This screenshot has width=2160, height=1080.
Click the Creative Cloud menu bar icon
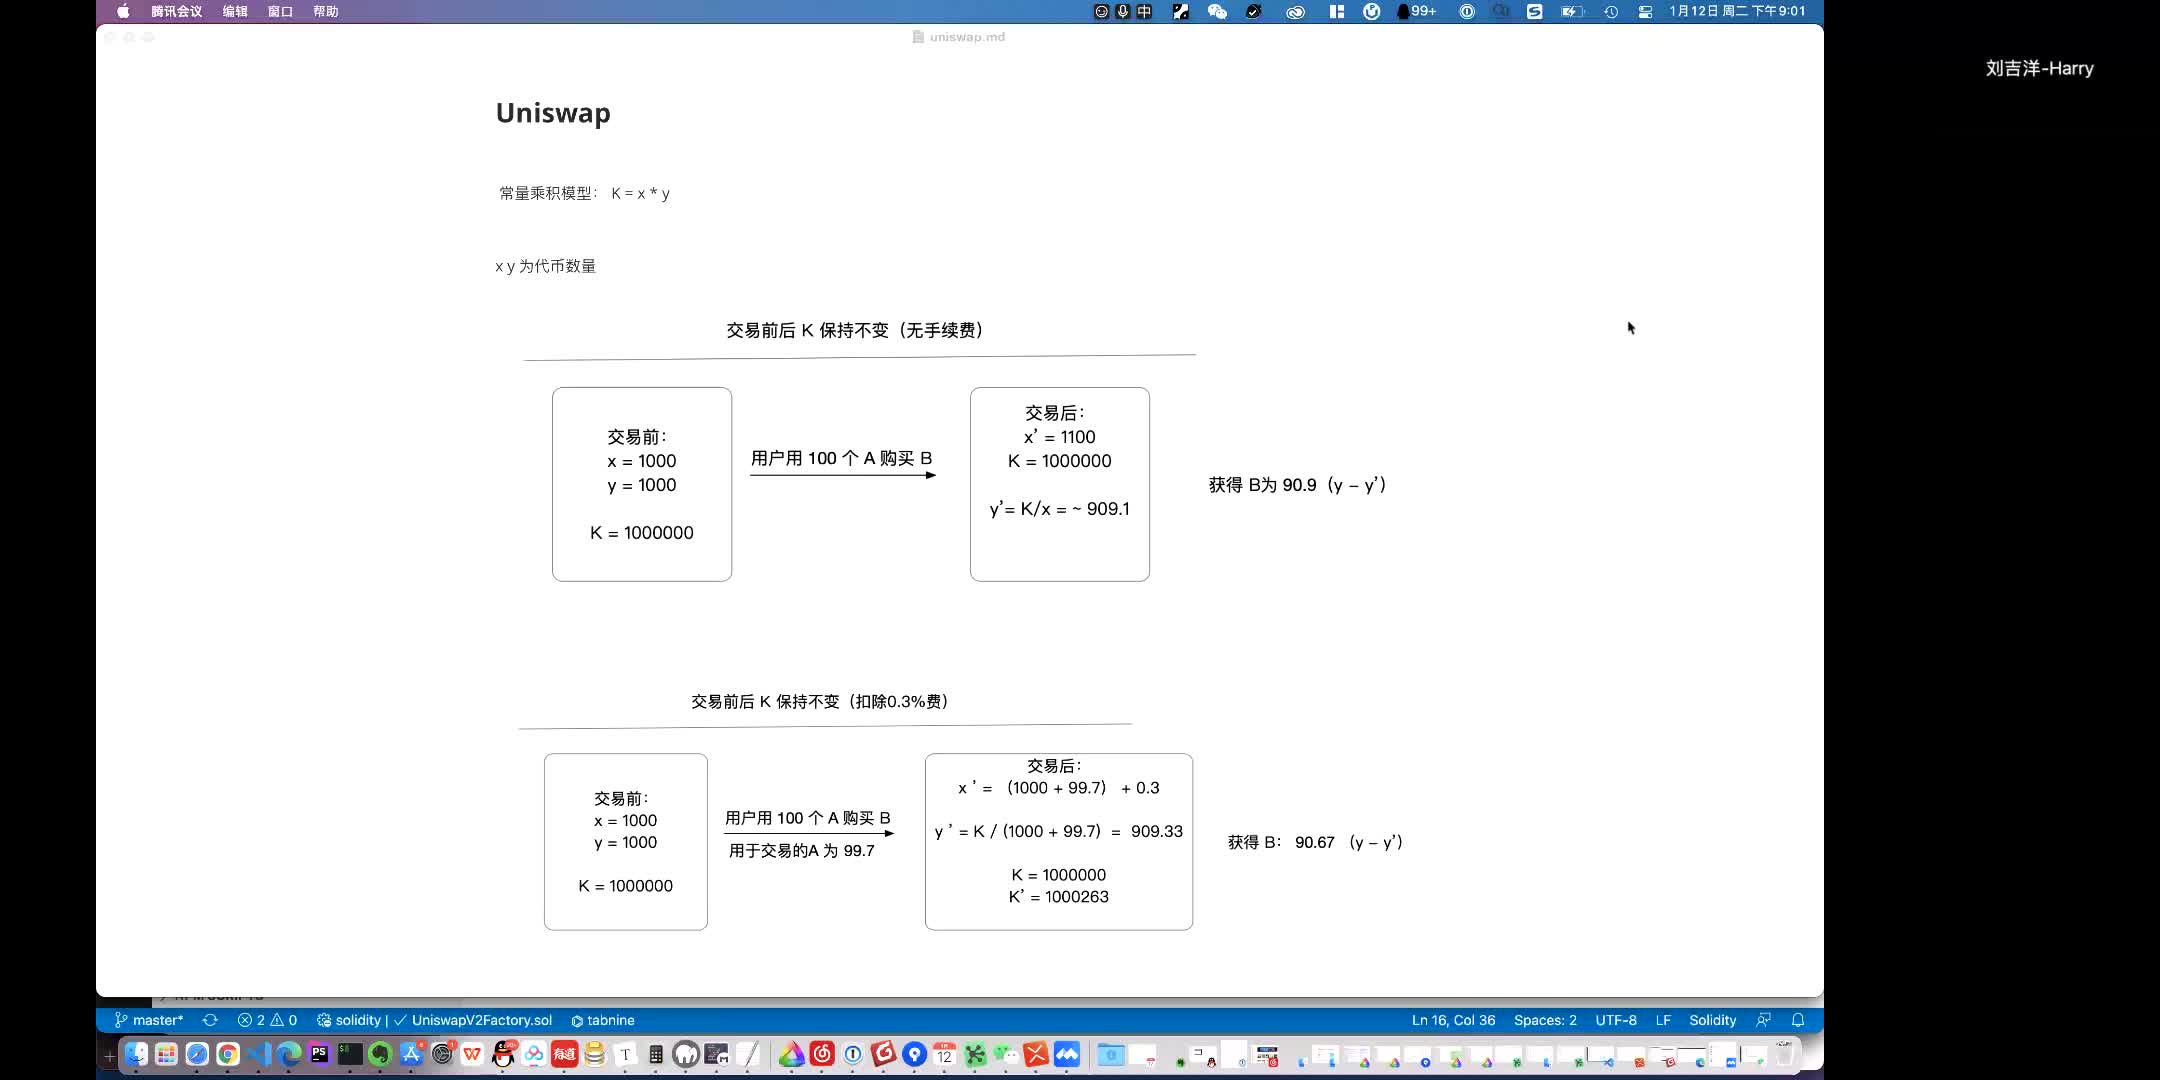(x=1295, y=12)
